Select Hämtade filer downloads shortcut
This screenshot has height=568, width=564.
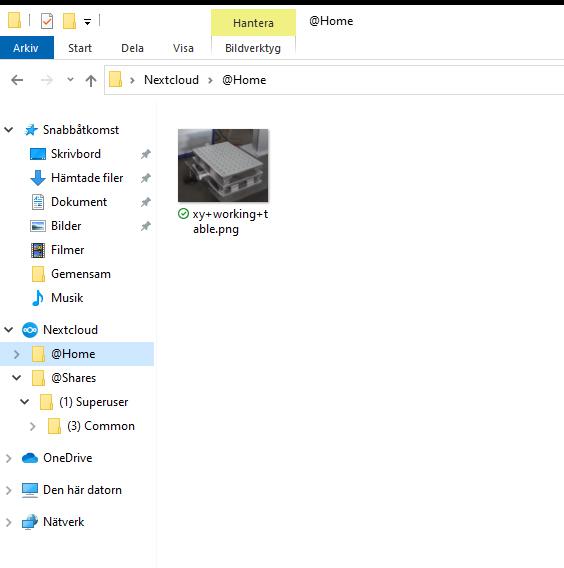87,178
